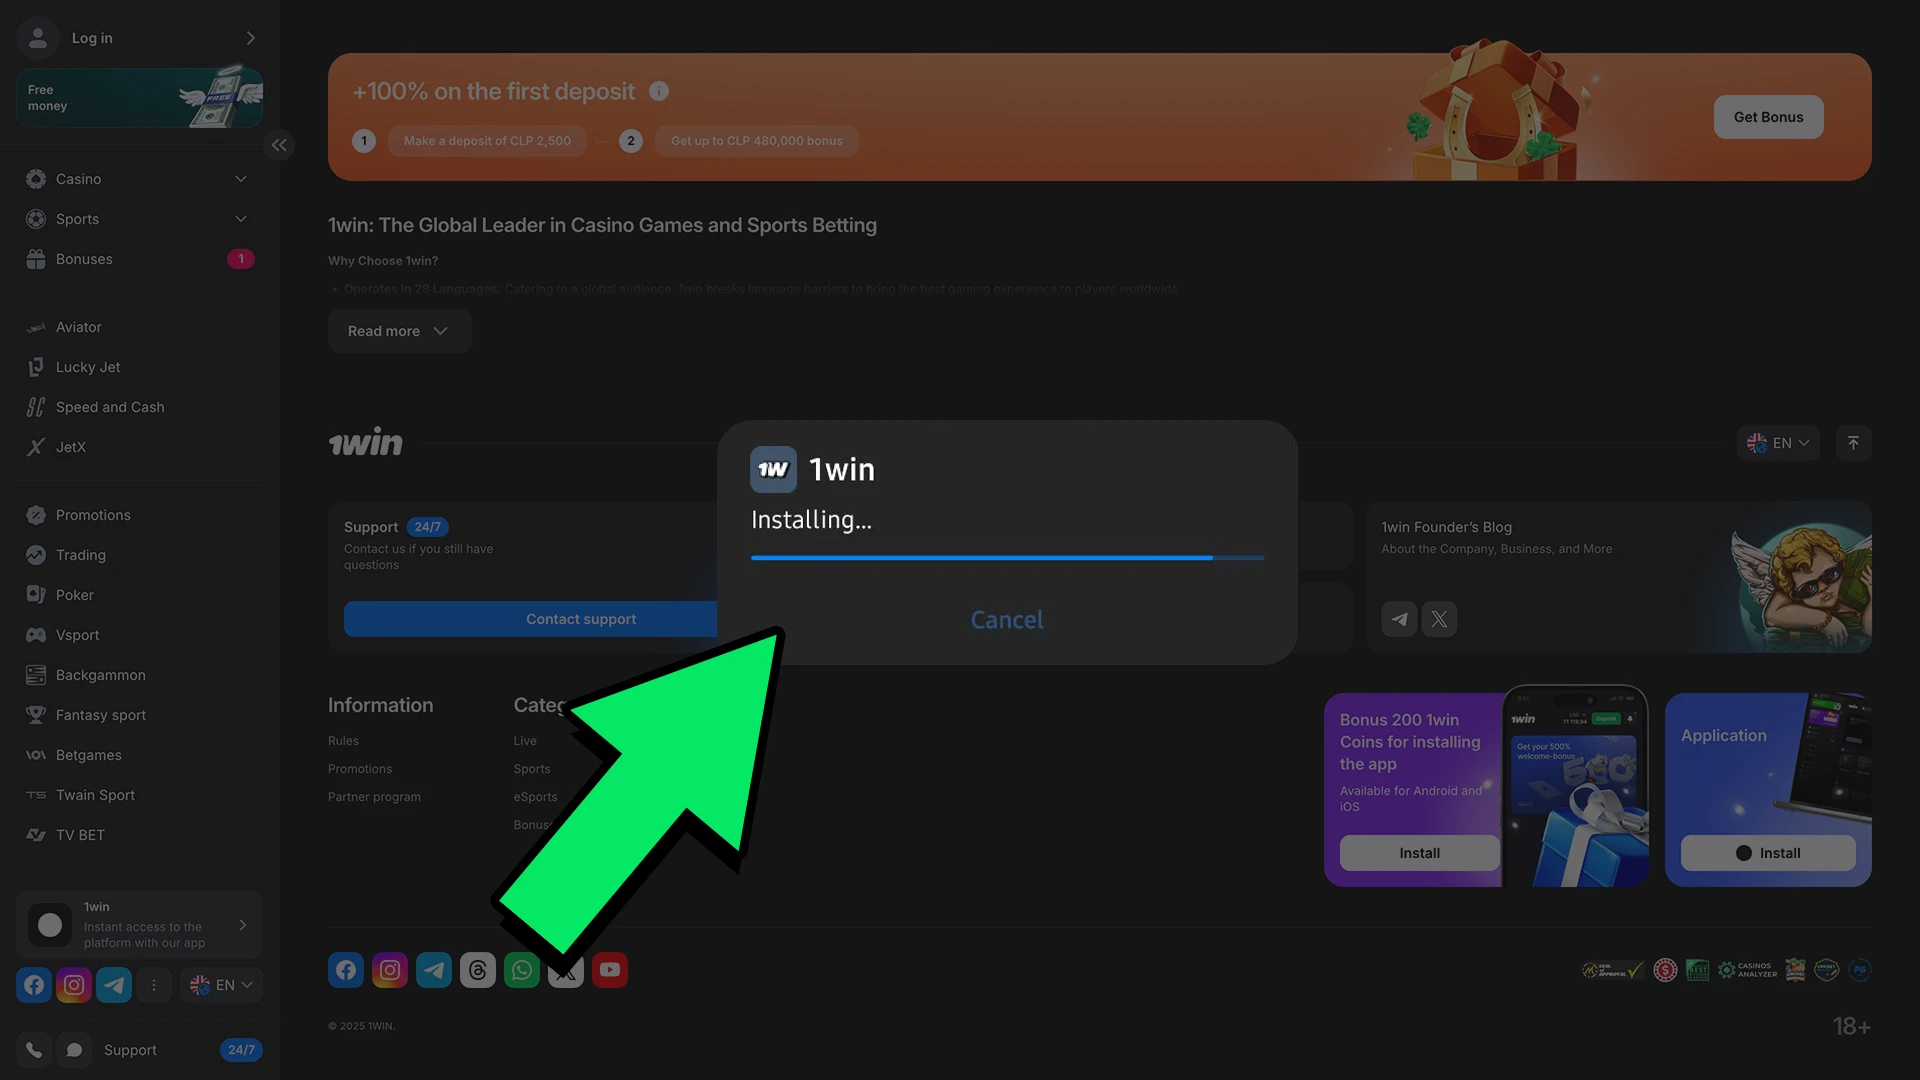1920x1080 pixels.
Task: Click the TV BET icon
Action: [36, 835]
